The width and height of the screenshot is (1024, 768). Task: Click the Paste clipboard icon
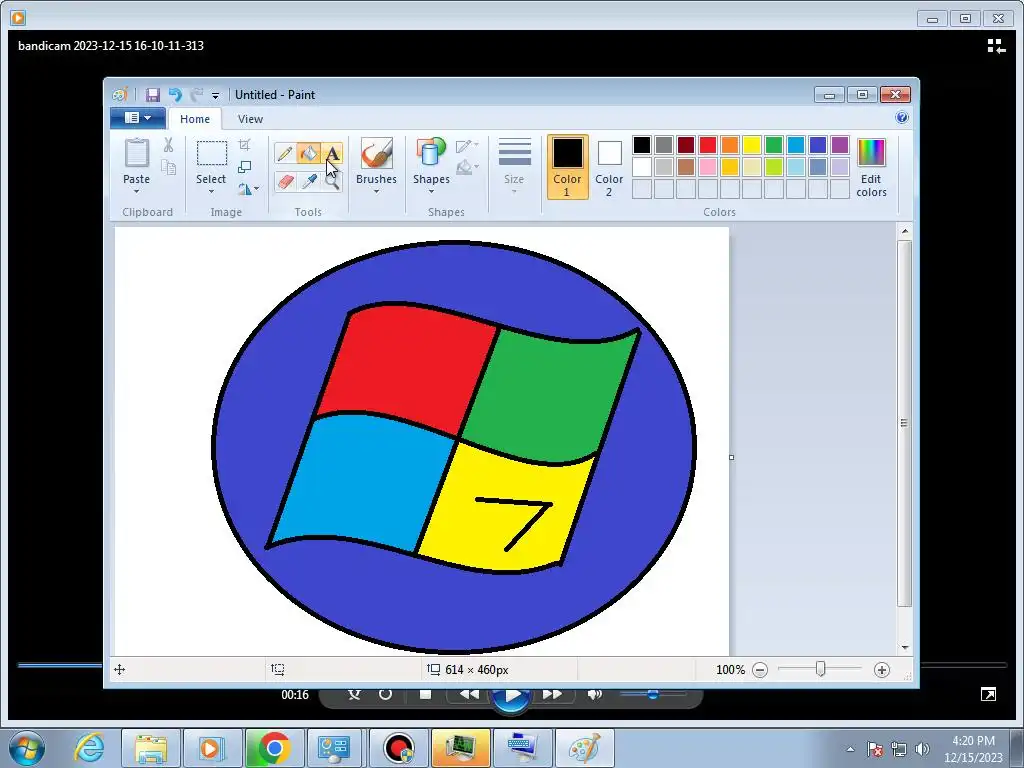[x=136, y=153]
